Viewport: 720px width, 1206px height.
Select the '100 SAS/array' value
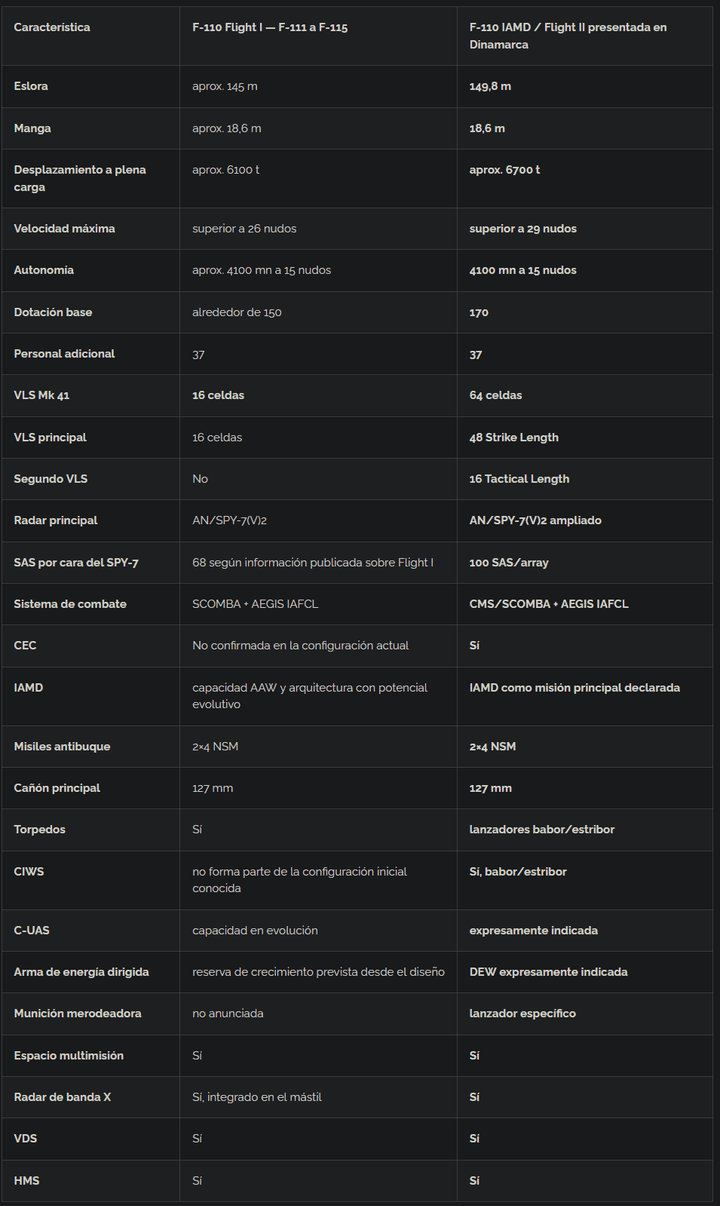tap(509, 562)
